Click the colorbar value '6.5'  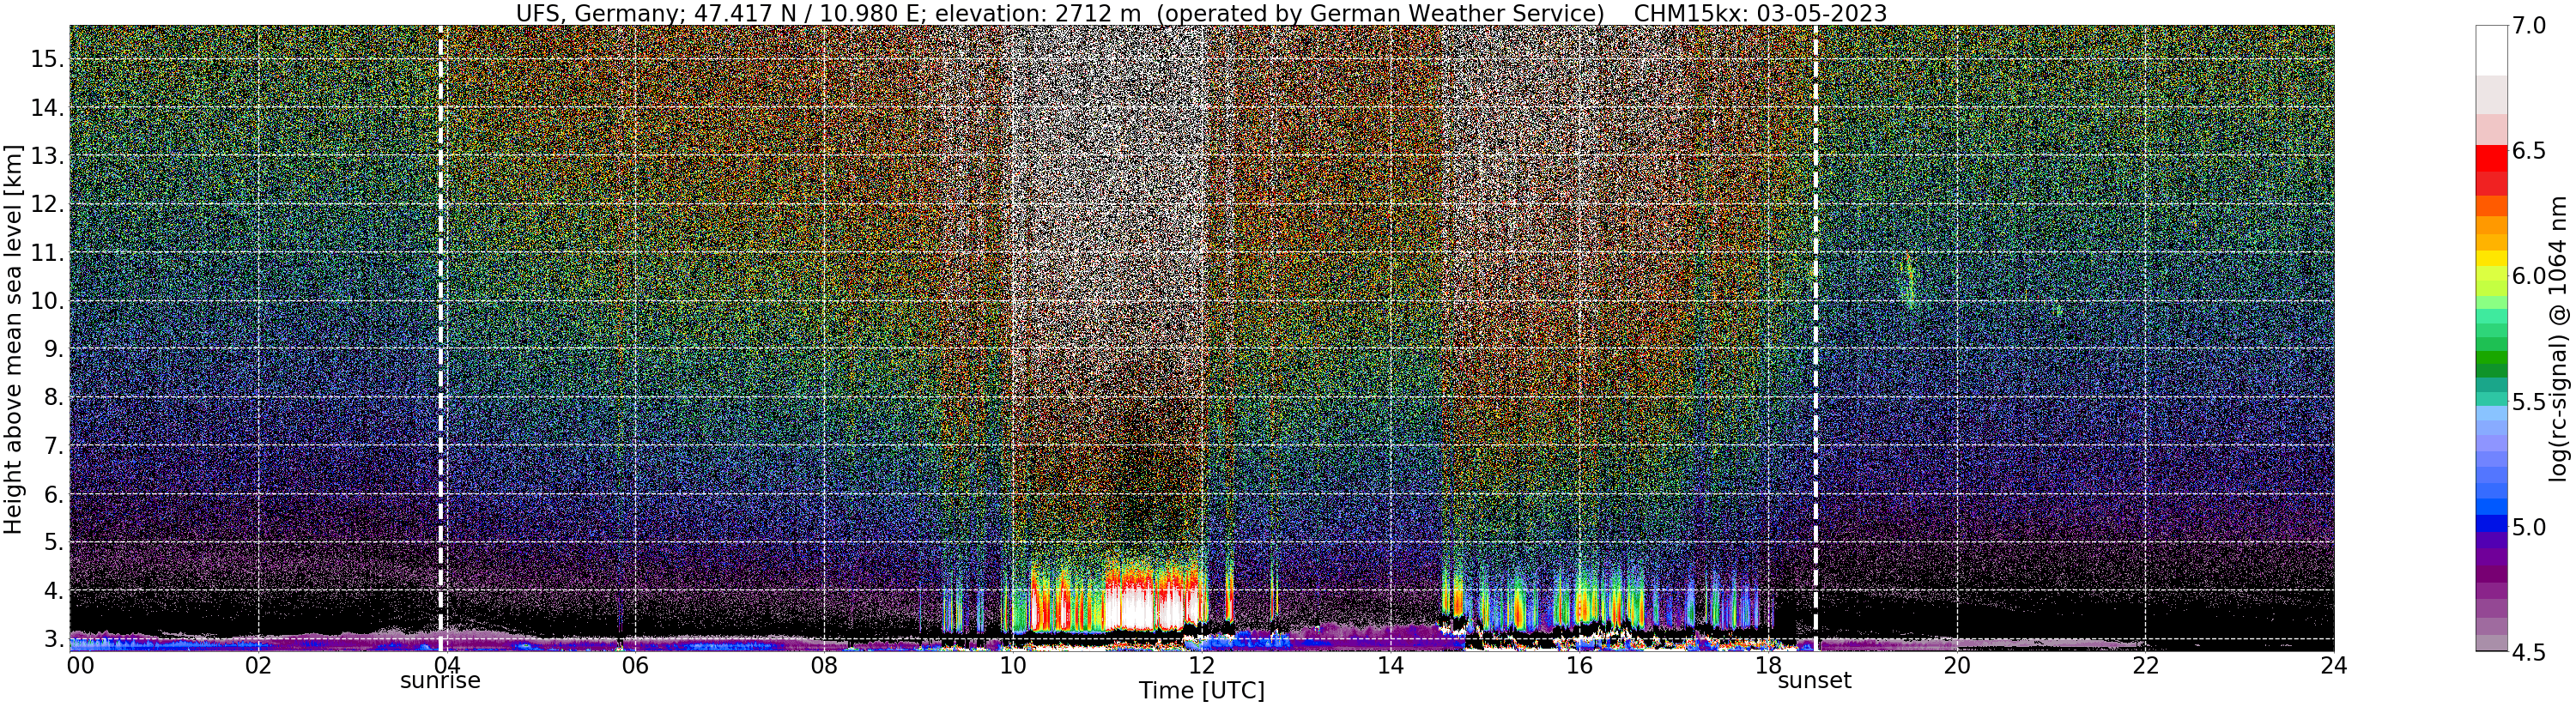(x=2529, y=151)
